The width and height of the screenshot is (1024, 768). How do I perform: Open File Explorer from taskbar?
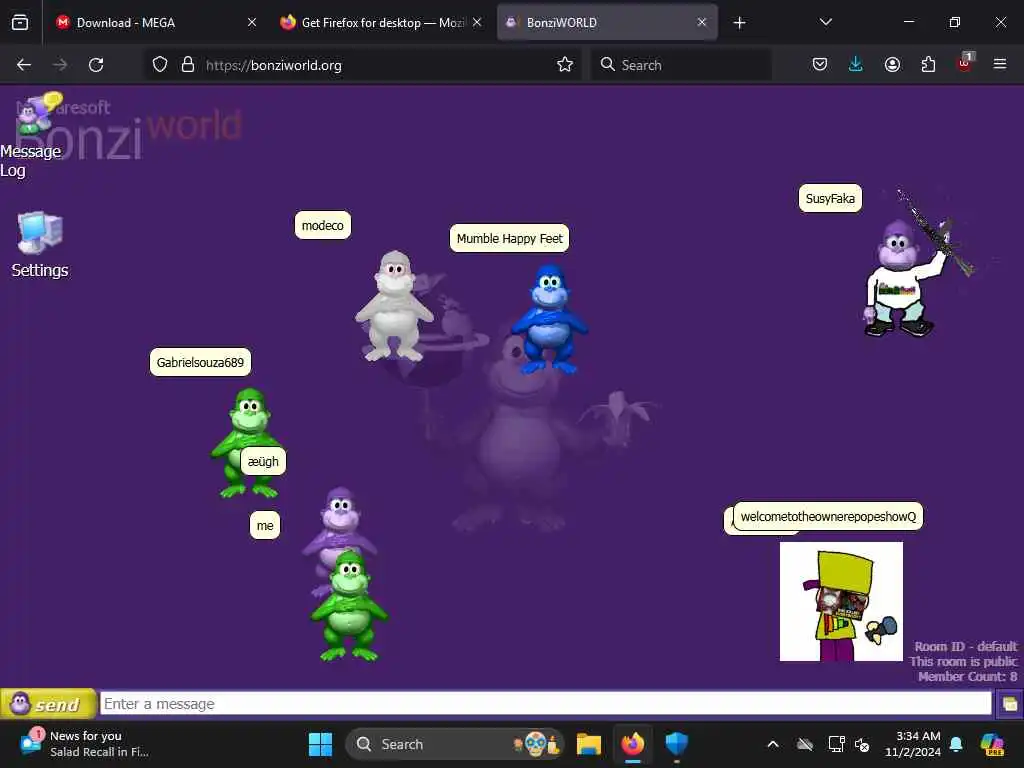coord(588,744)
